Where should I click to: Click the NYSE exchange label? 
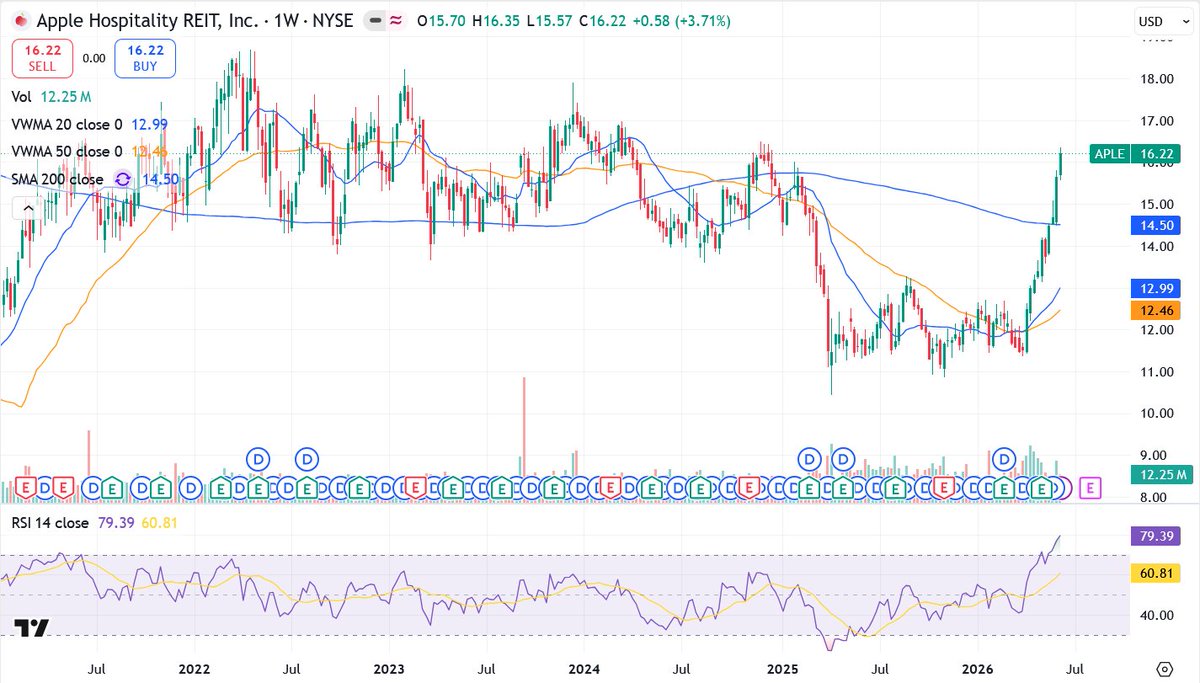331,21
